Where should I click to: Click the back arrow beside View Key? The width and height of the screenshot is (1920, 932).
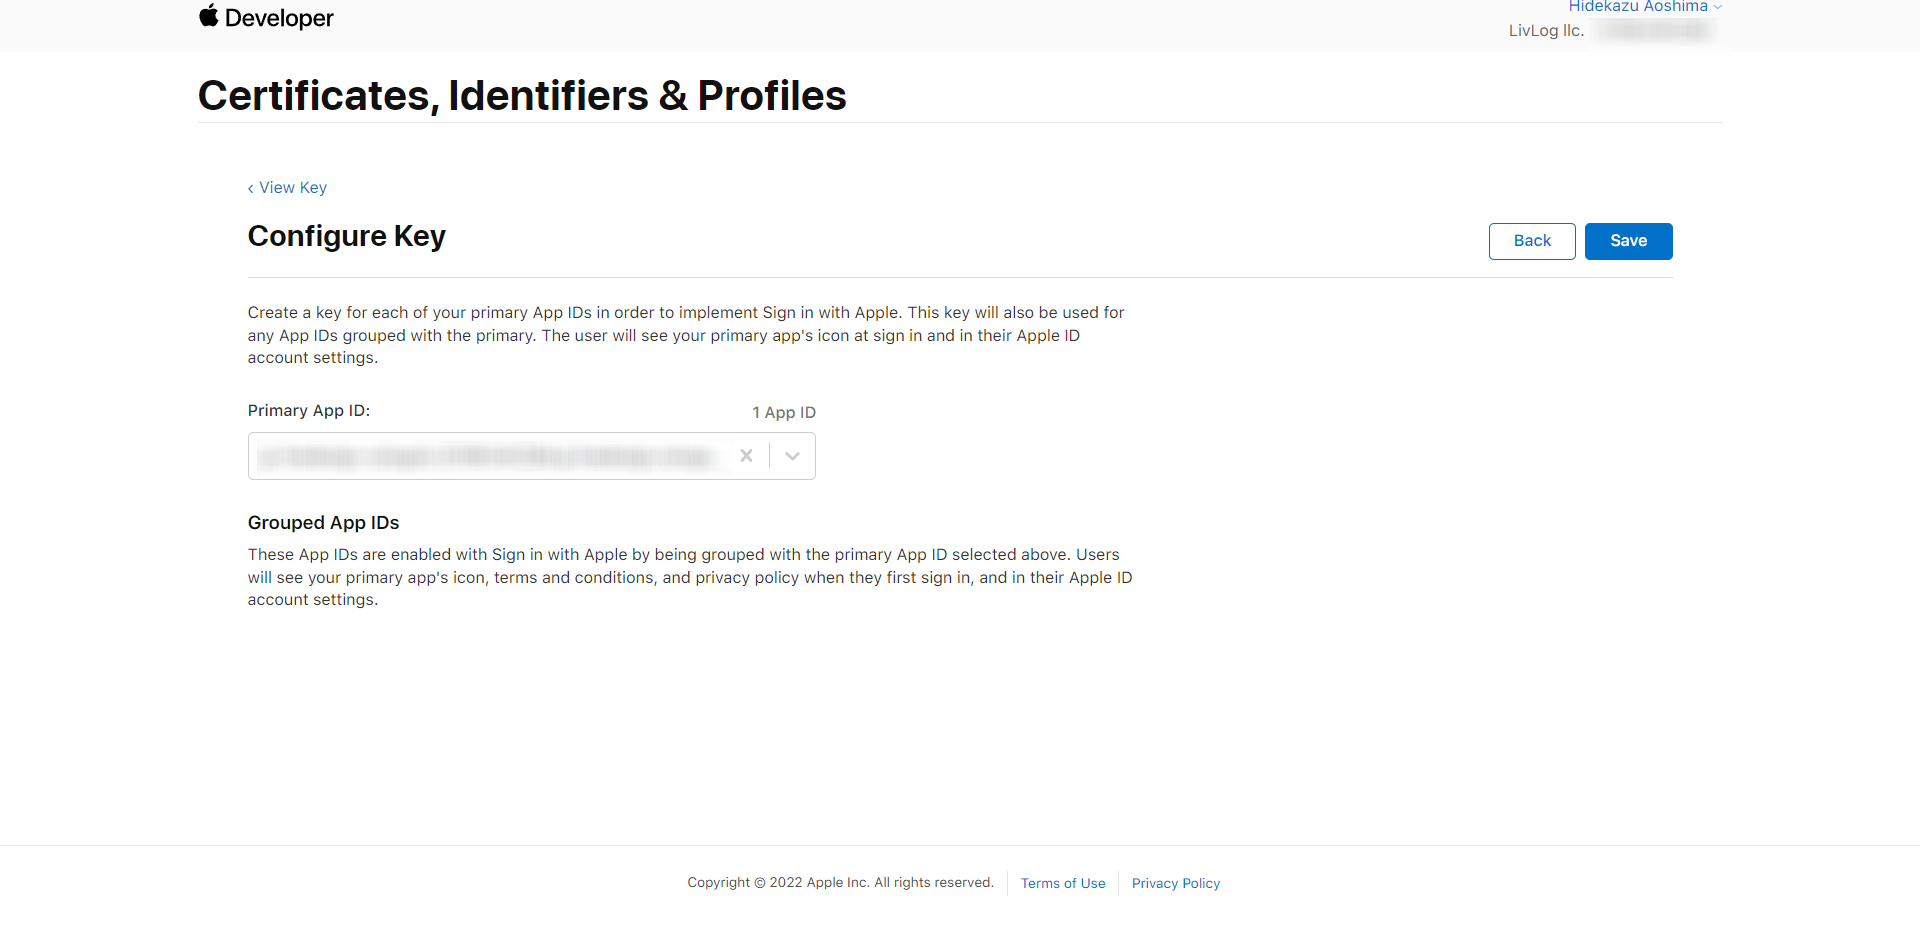(251, 188)
